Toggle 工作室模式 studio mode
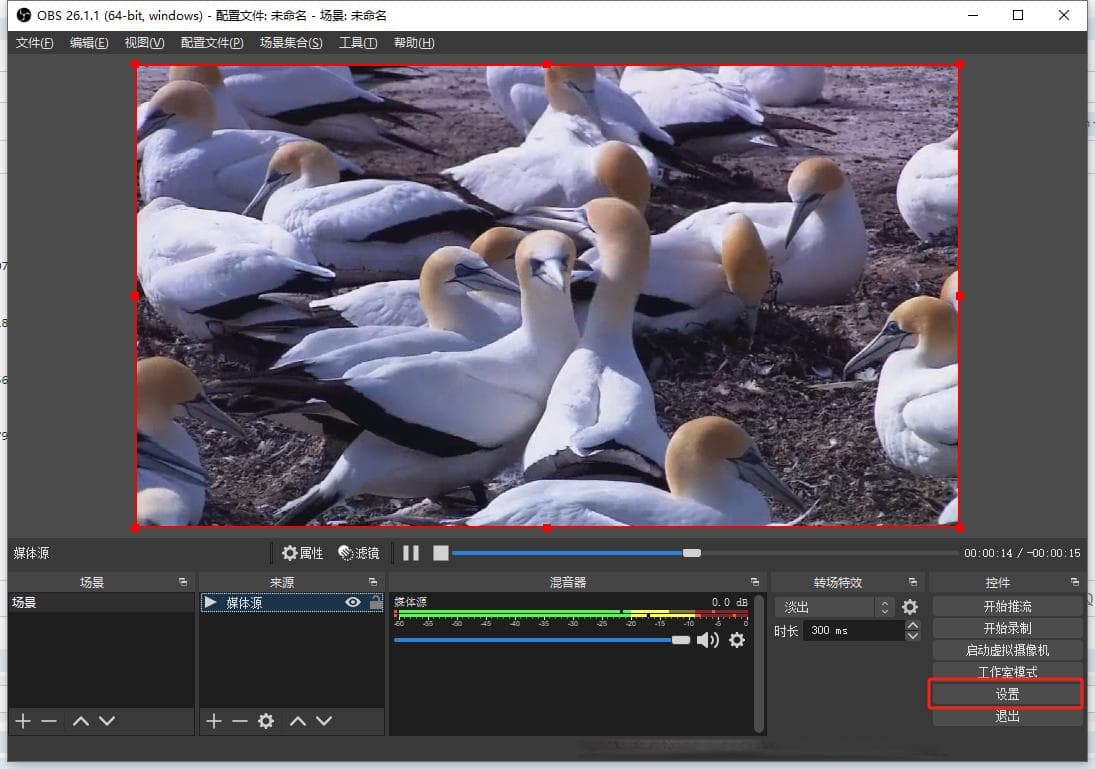Viewport: 1095px width, 769px height. 1007,672
